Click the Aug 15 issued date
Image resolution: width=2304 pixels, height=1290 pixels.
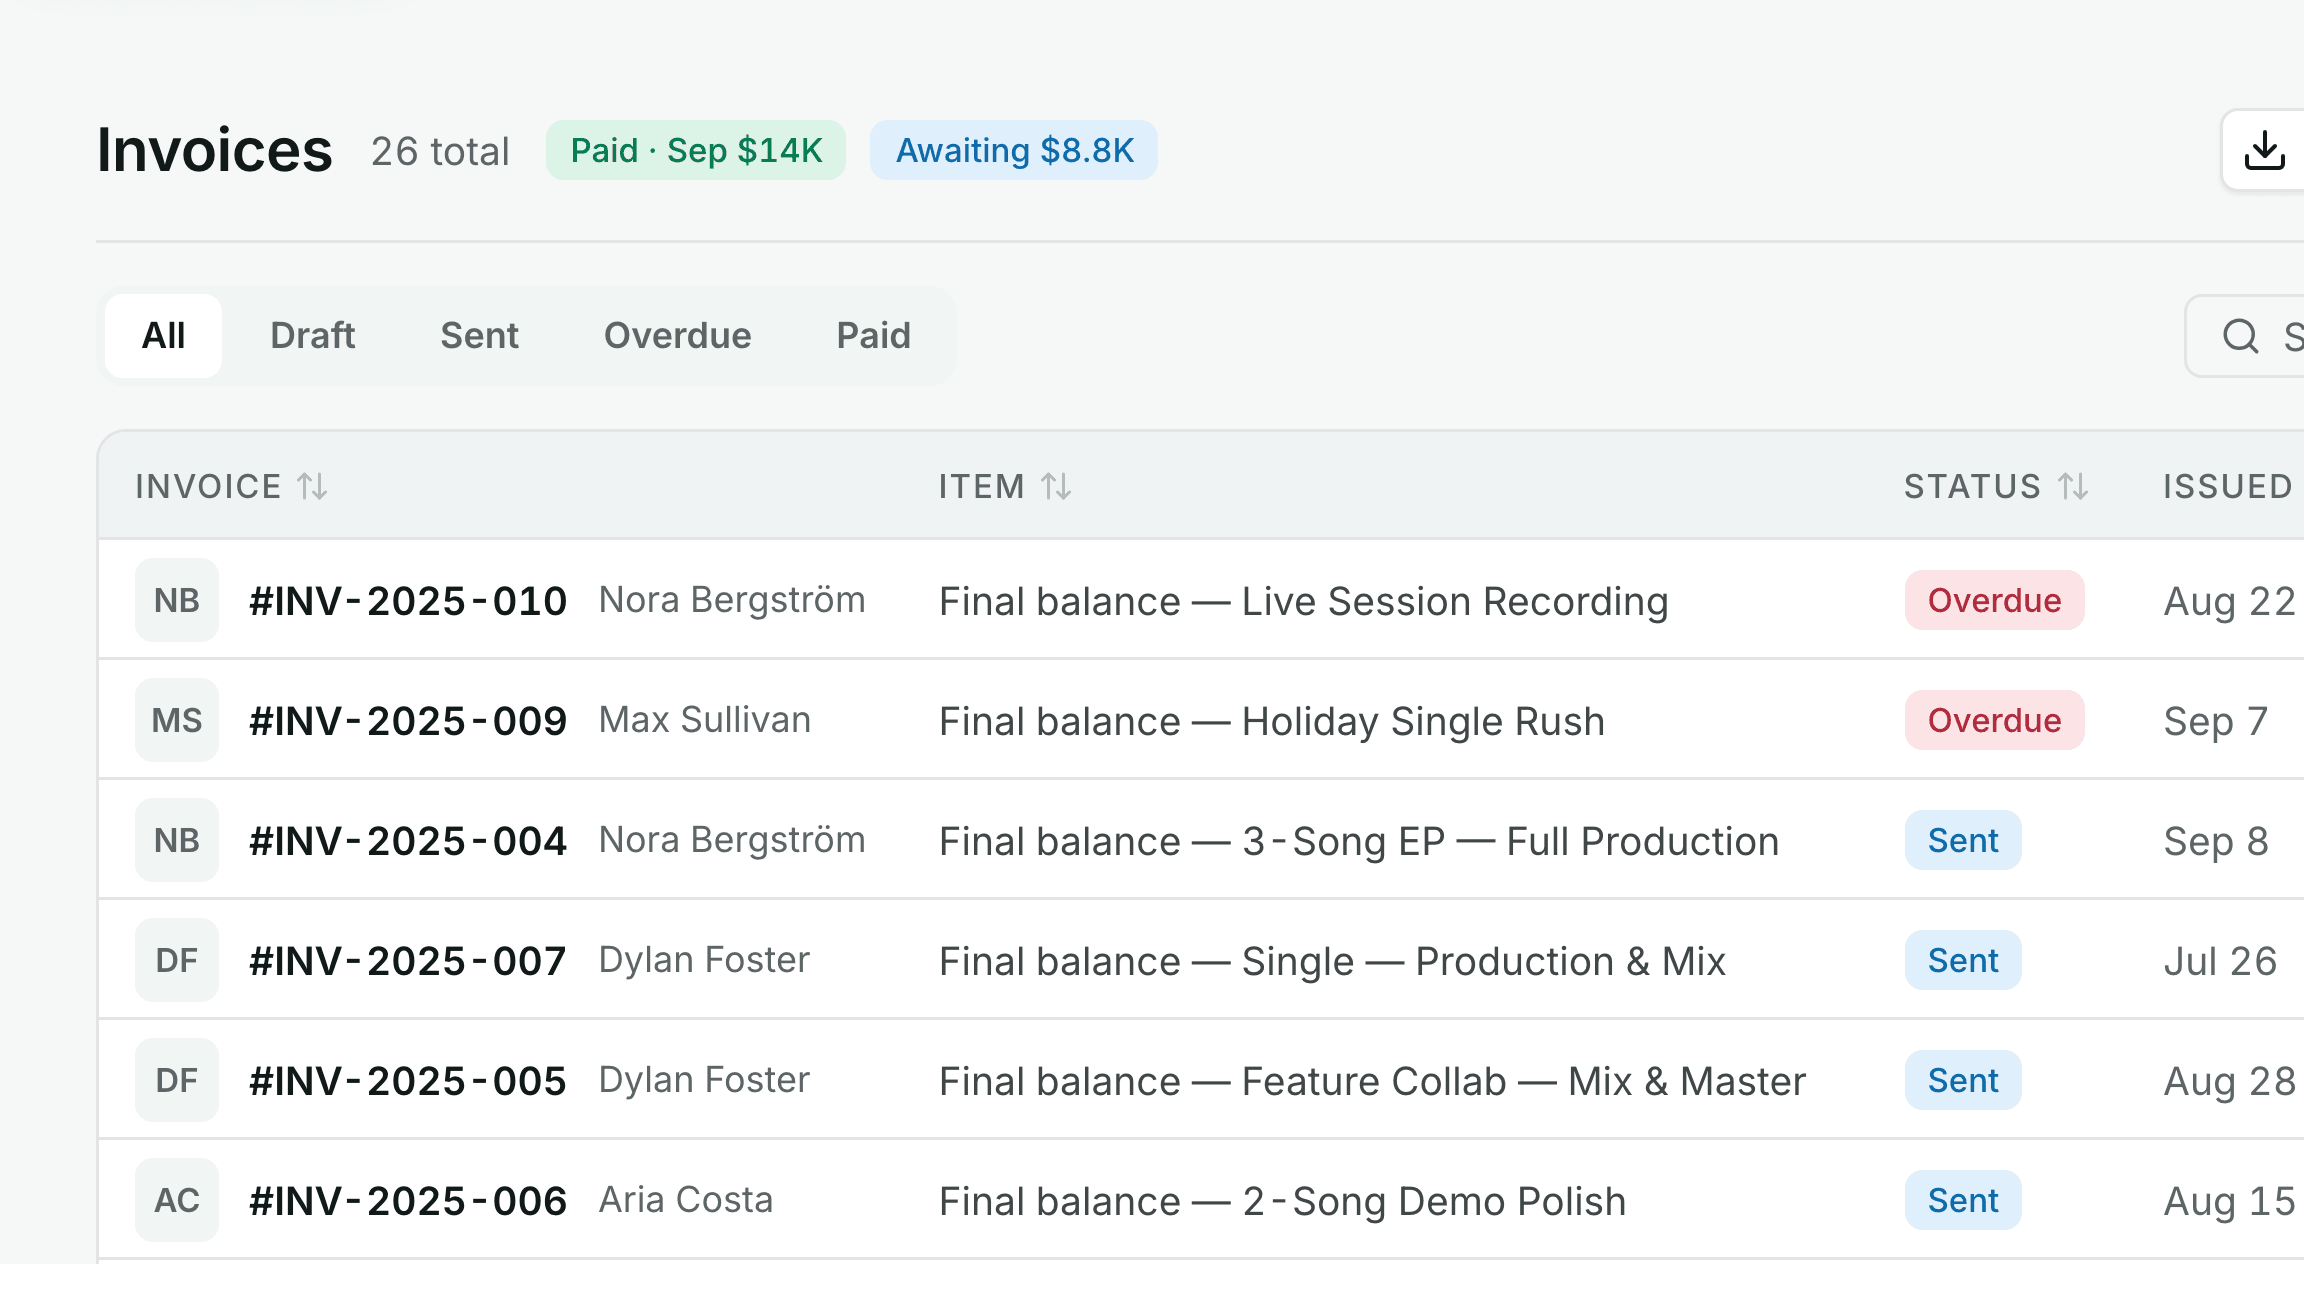click(2230, 1202)
